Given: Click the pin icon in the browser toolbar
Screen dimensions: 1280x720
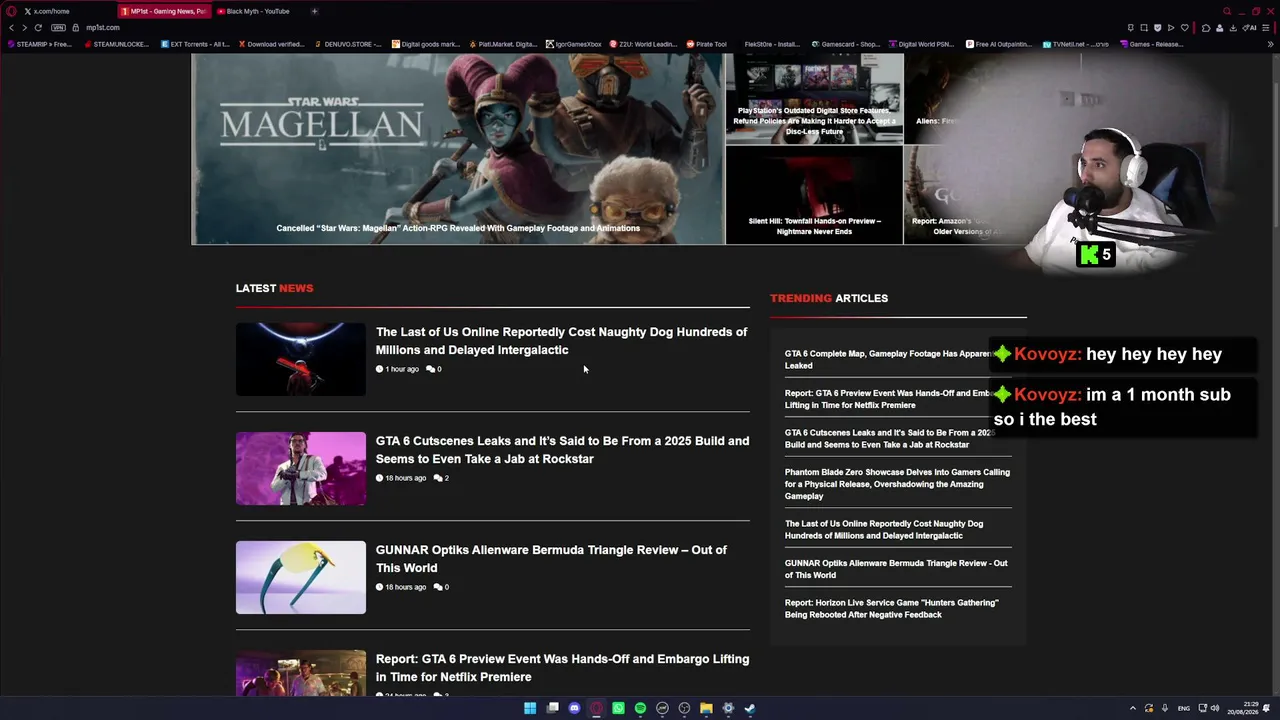Looking at the screenshot, I should 1130,28.
